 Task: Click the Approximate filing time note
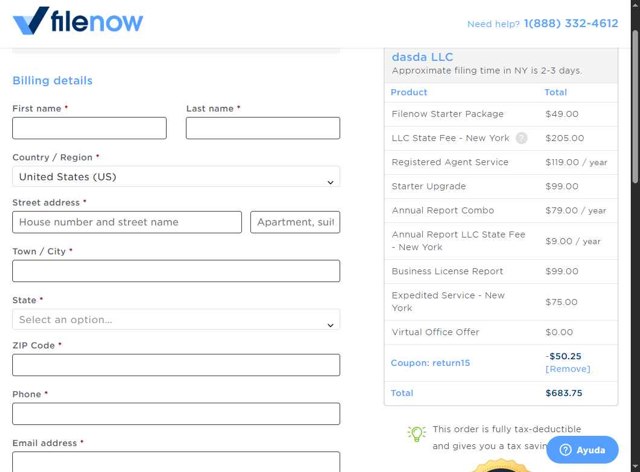pos(487,71)
